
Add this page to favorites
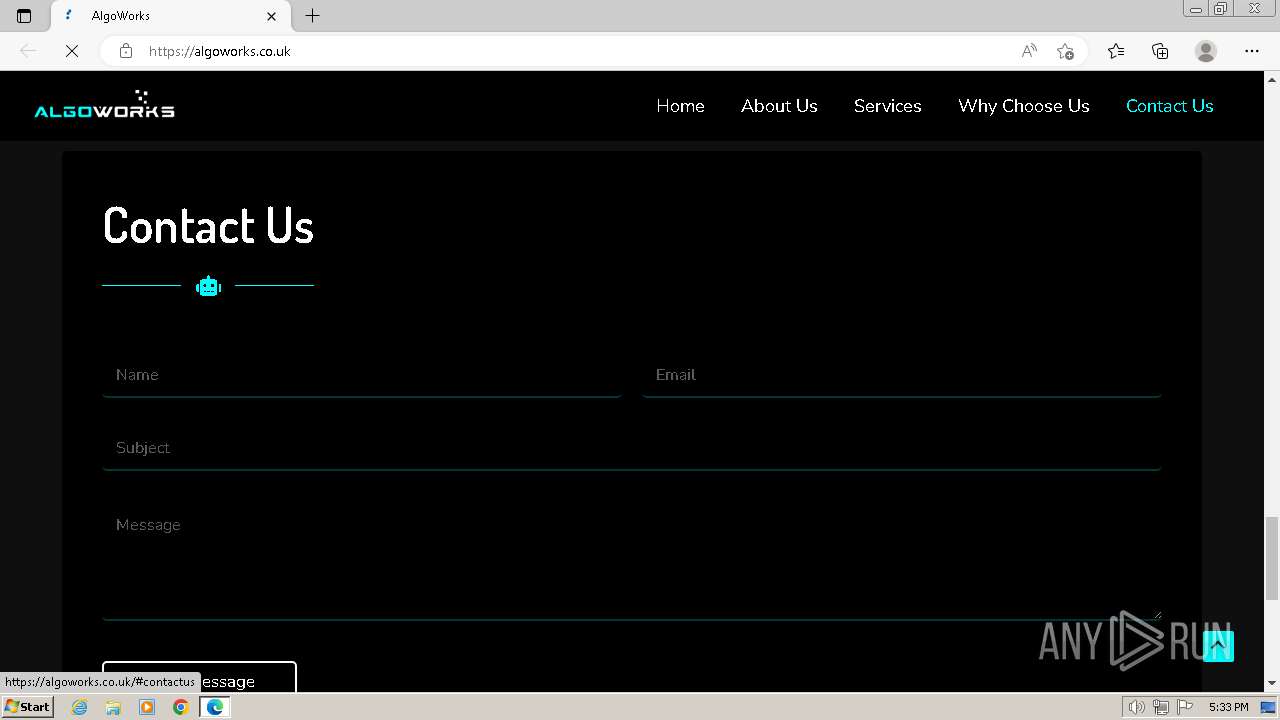pos(1065,51)
